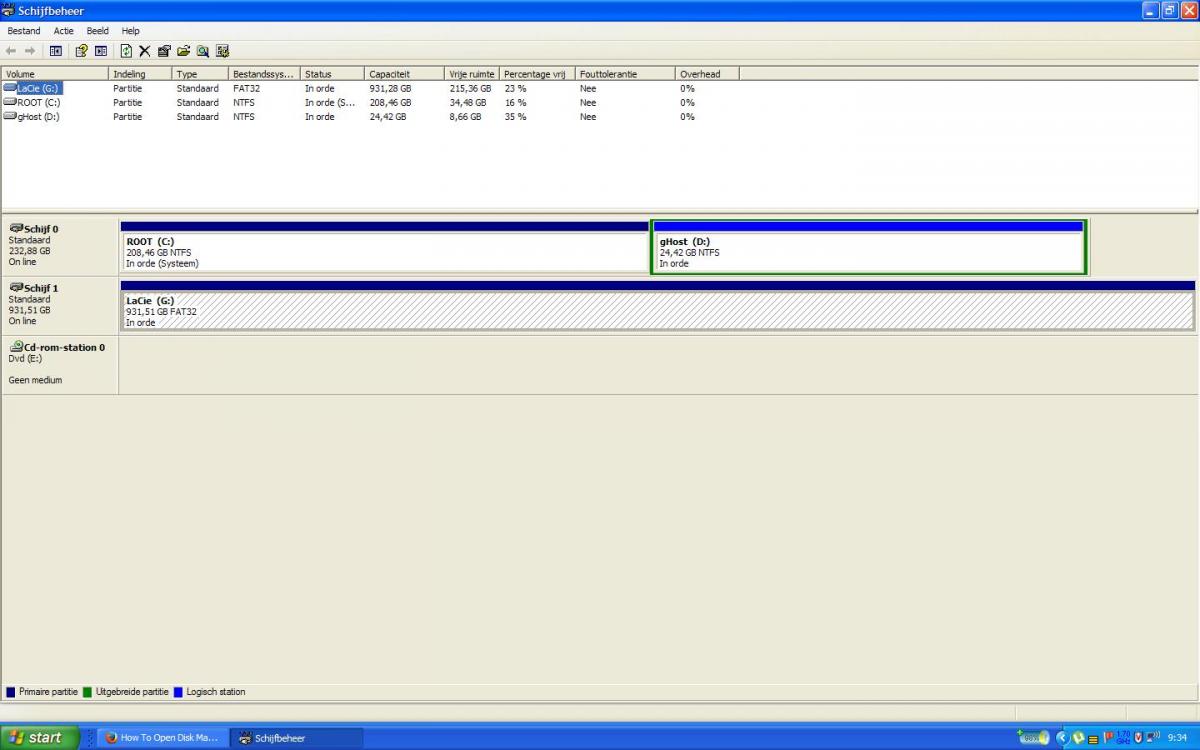
Task: Click the magnifier search toolbar icon
Action: pos(203,51)
